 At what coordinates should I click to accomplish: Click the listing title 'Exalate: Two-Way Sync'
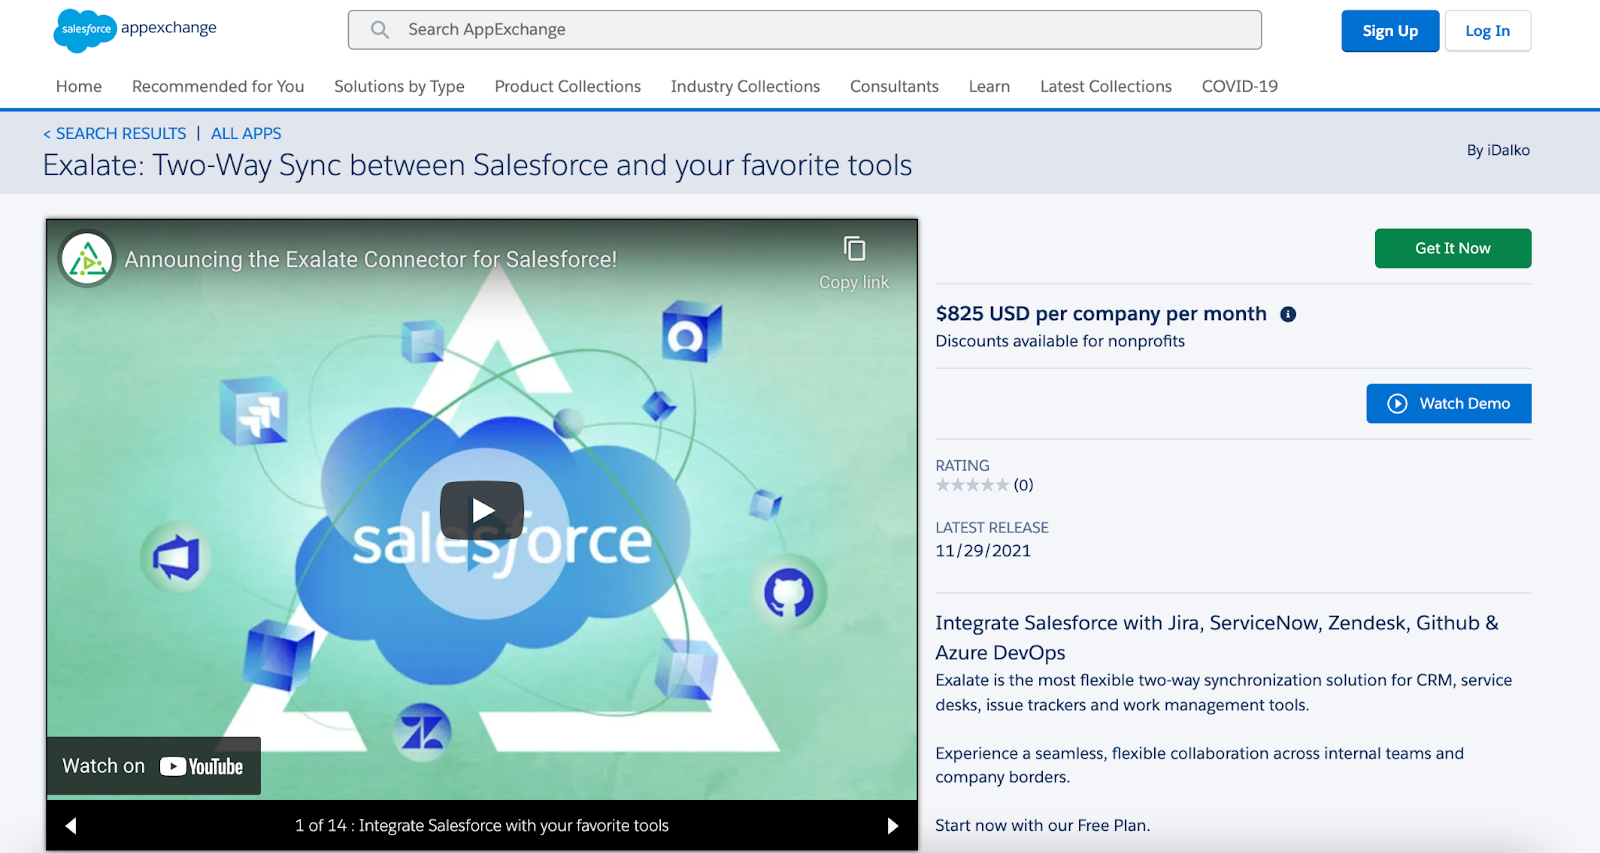(477, 165)
